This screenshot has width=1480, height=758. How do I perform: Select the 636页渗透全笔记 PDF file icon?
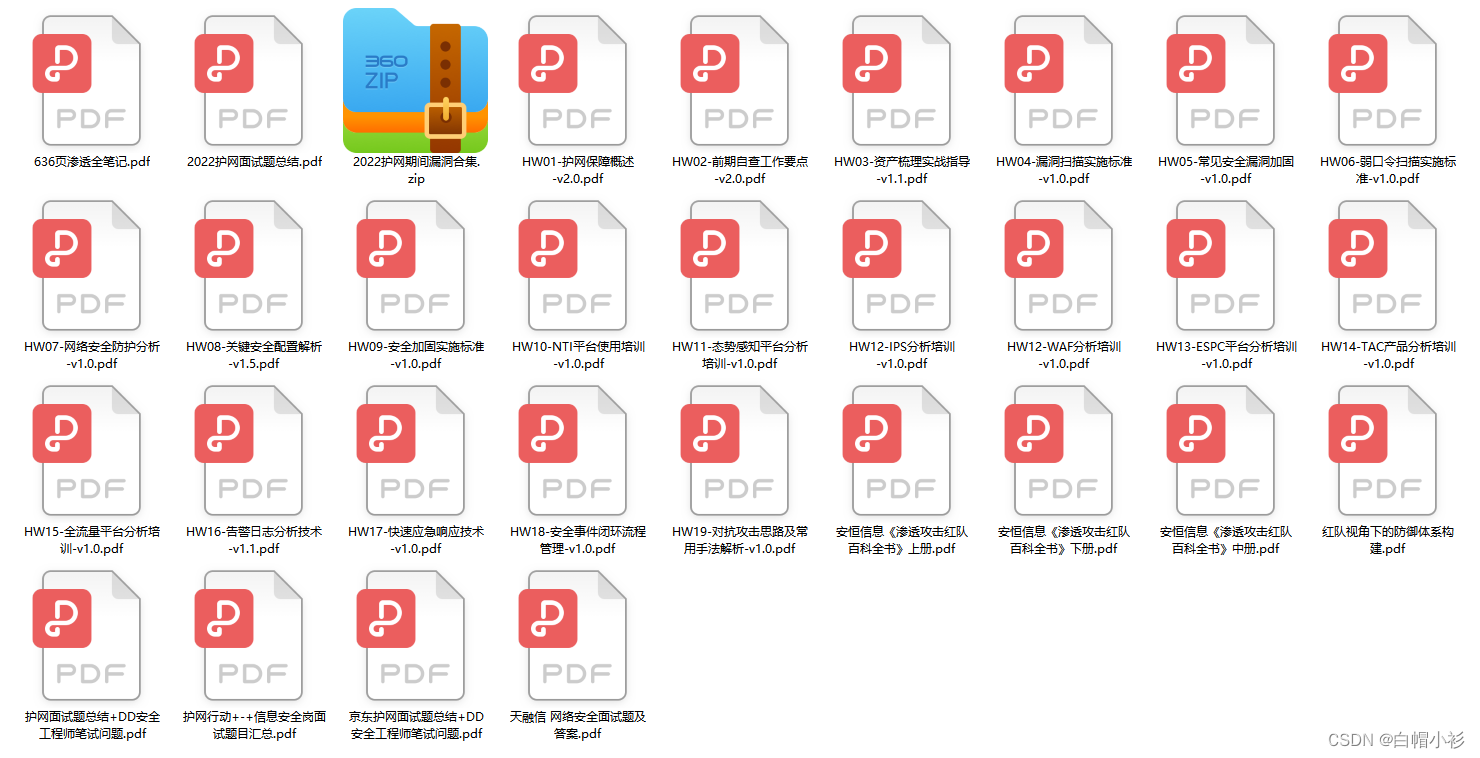click(87, 80)
